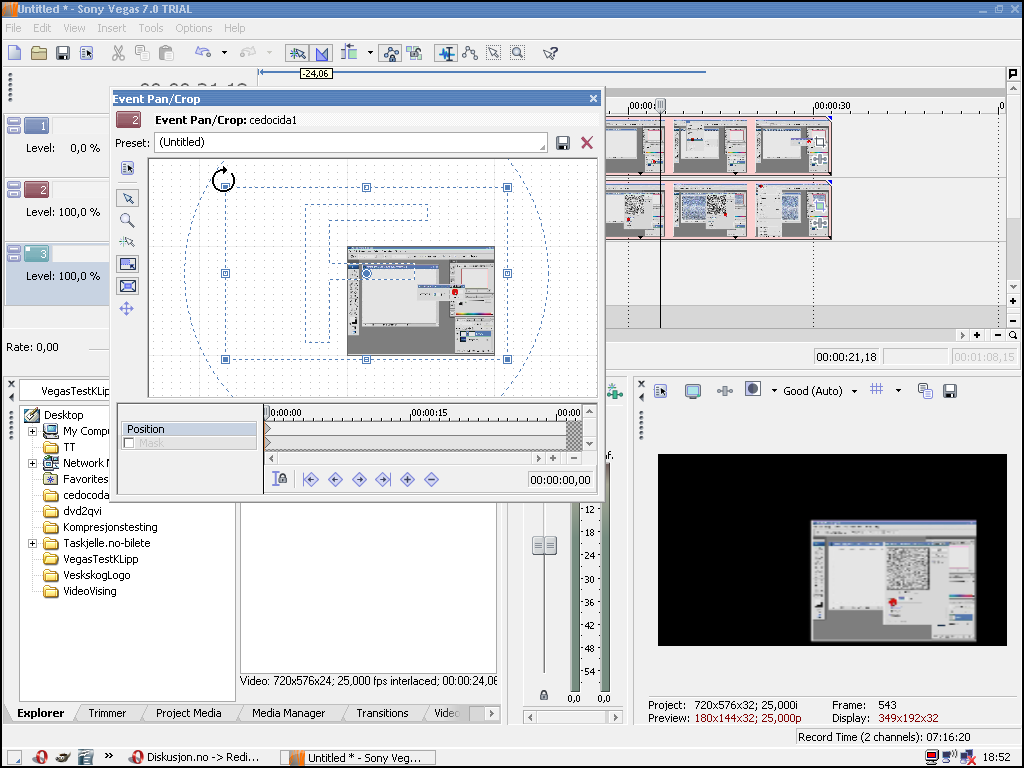Expand the Network tree node
Viewport: 1024px width, 768px height.
[x=33, y=463]
